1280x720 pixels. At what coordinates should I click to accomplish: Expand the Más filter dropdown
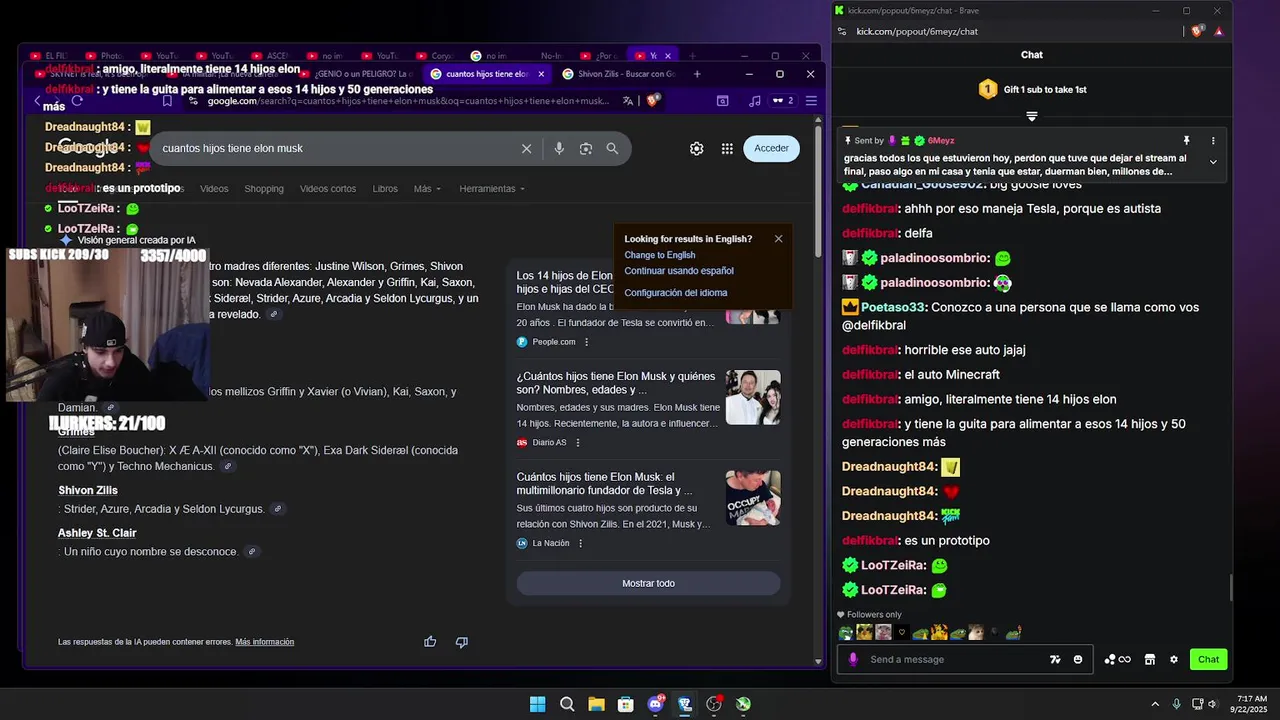click(426, 188)
